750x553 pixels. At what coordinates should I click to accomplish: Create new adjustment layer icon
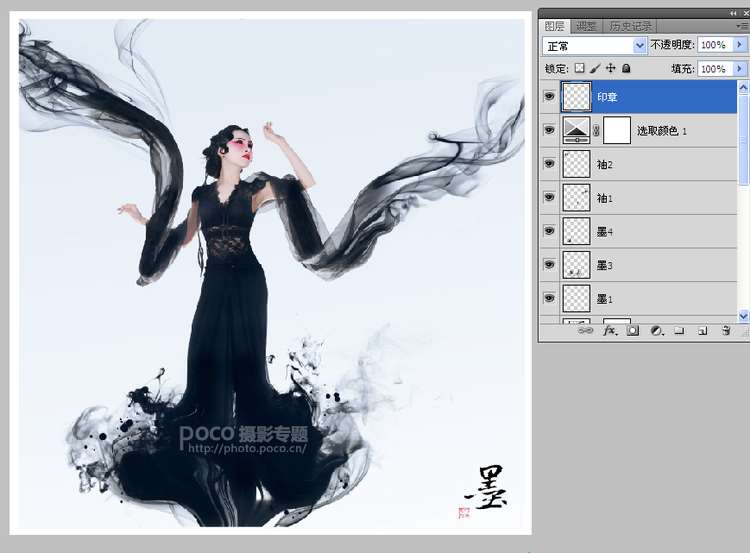pyautogui.click(x=656, y=329)
